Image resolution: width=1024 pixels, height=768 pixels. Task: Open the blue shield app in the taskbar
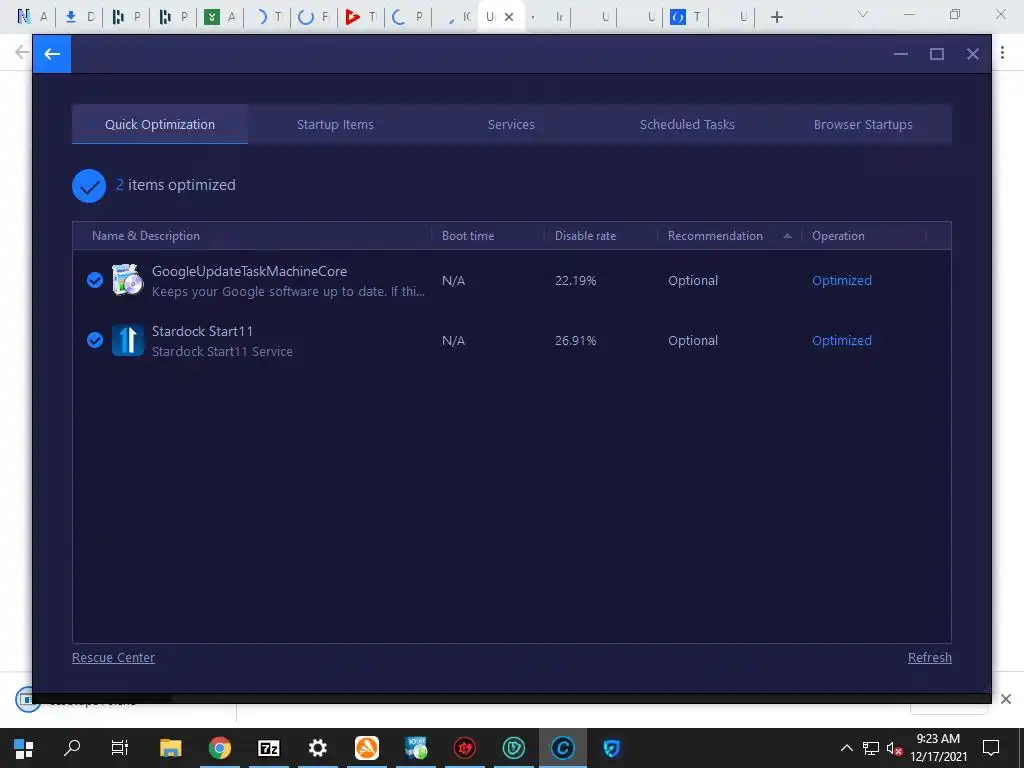pyautogui.click(x=611, y=748)
